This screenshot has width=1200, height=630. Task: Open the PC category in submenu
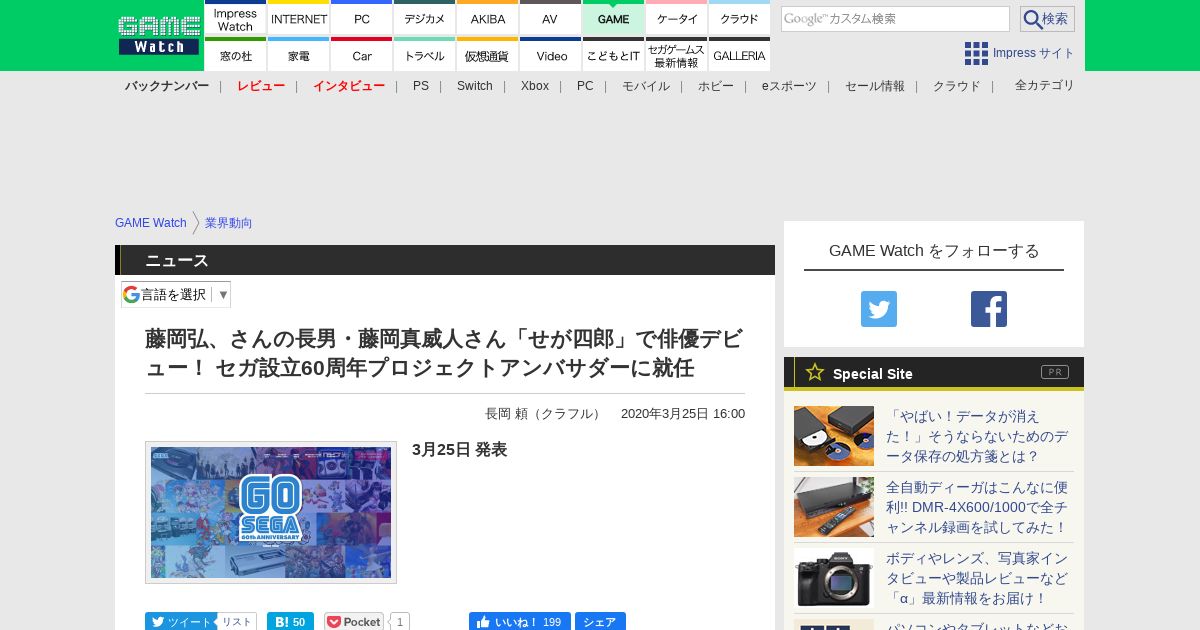pos(585,86)
